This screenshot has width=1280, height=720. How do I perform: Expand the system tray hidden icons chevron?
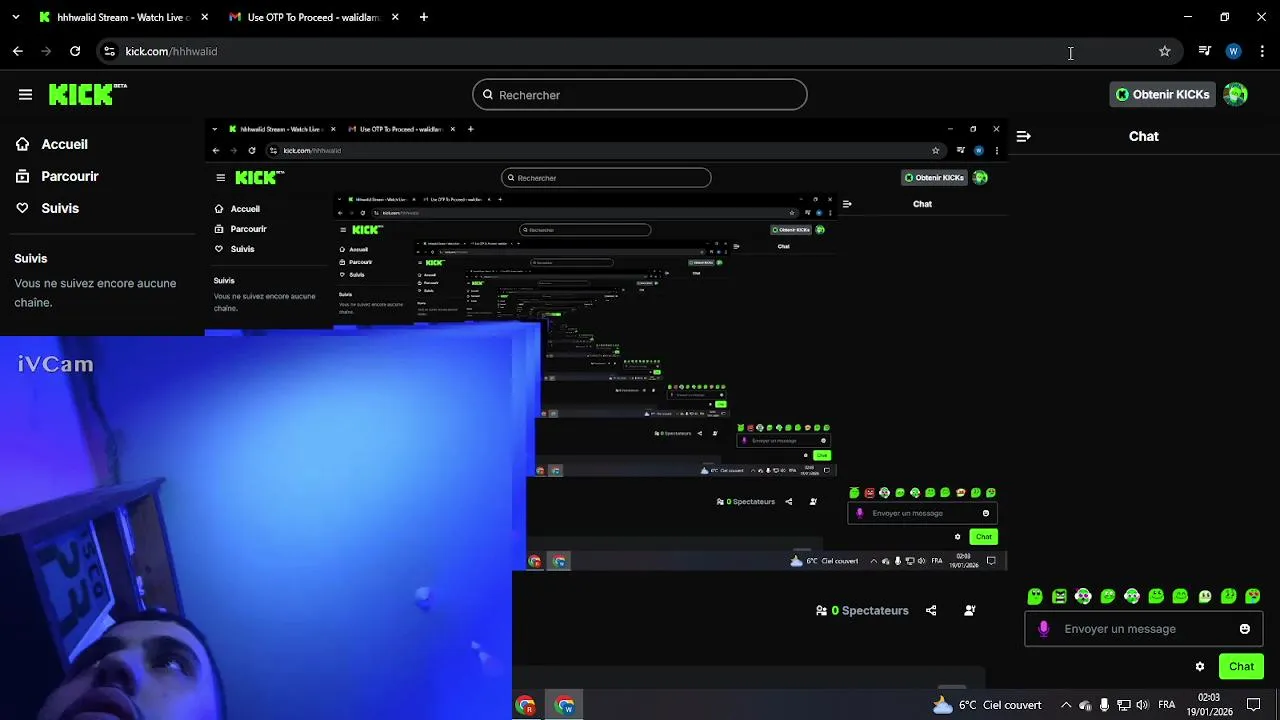point(1066,705)
